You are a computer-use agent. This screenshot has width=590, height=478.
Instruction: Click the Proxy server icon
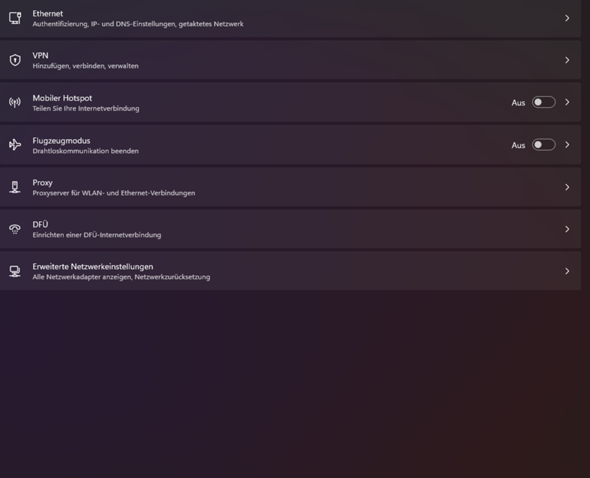15,187
